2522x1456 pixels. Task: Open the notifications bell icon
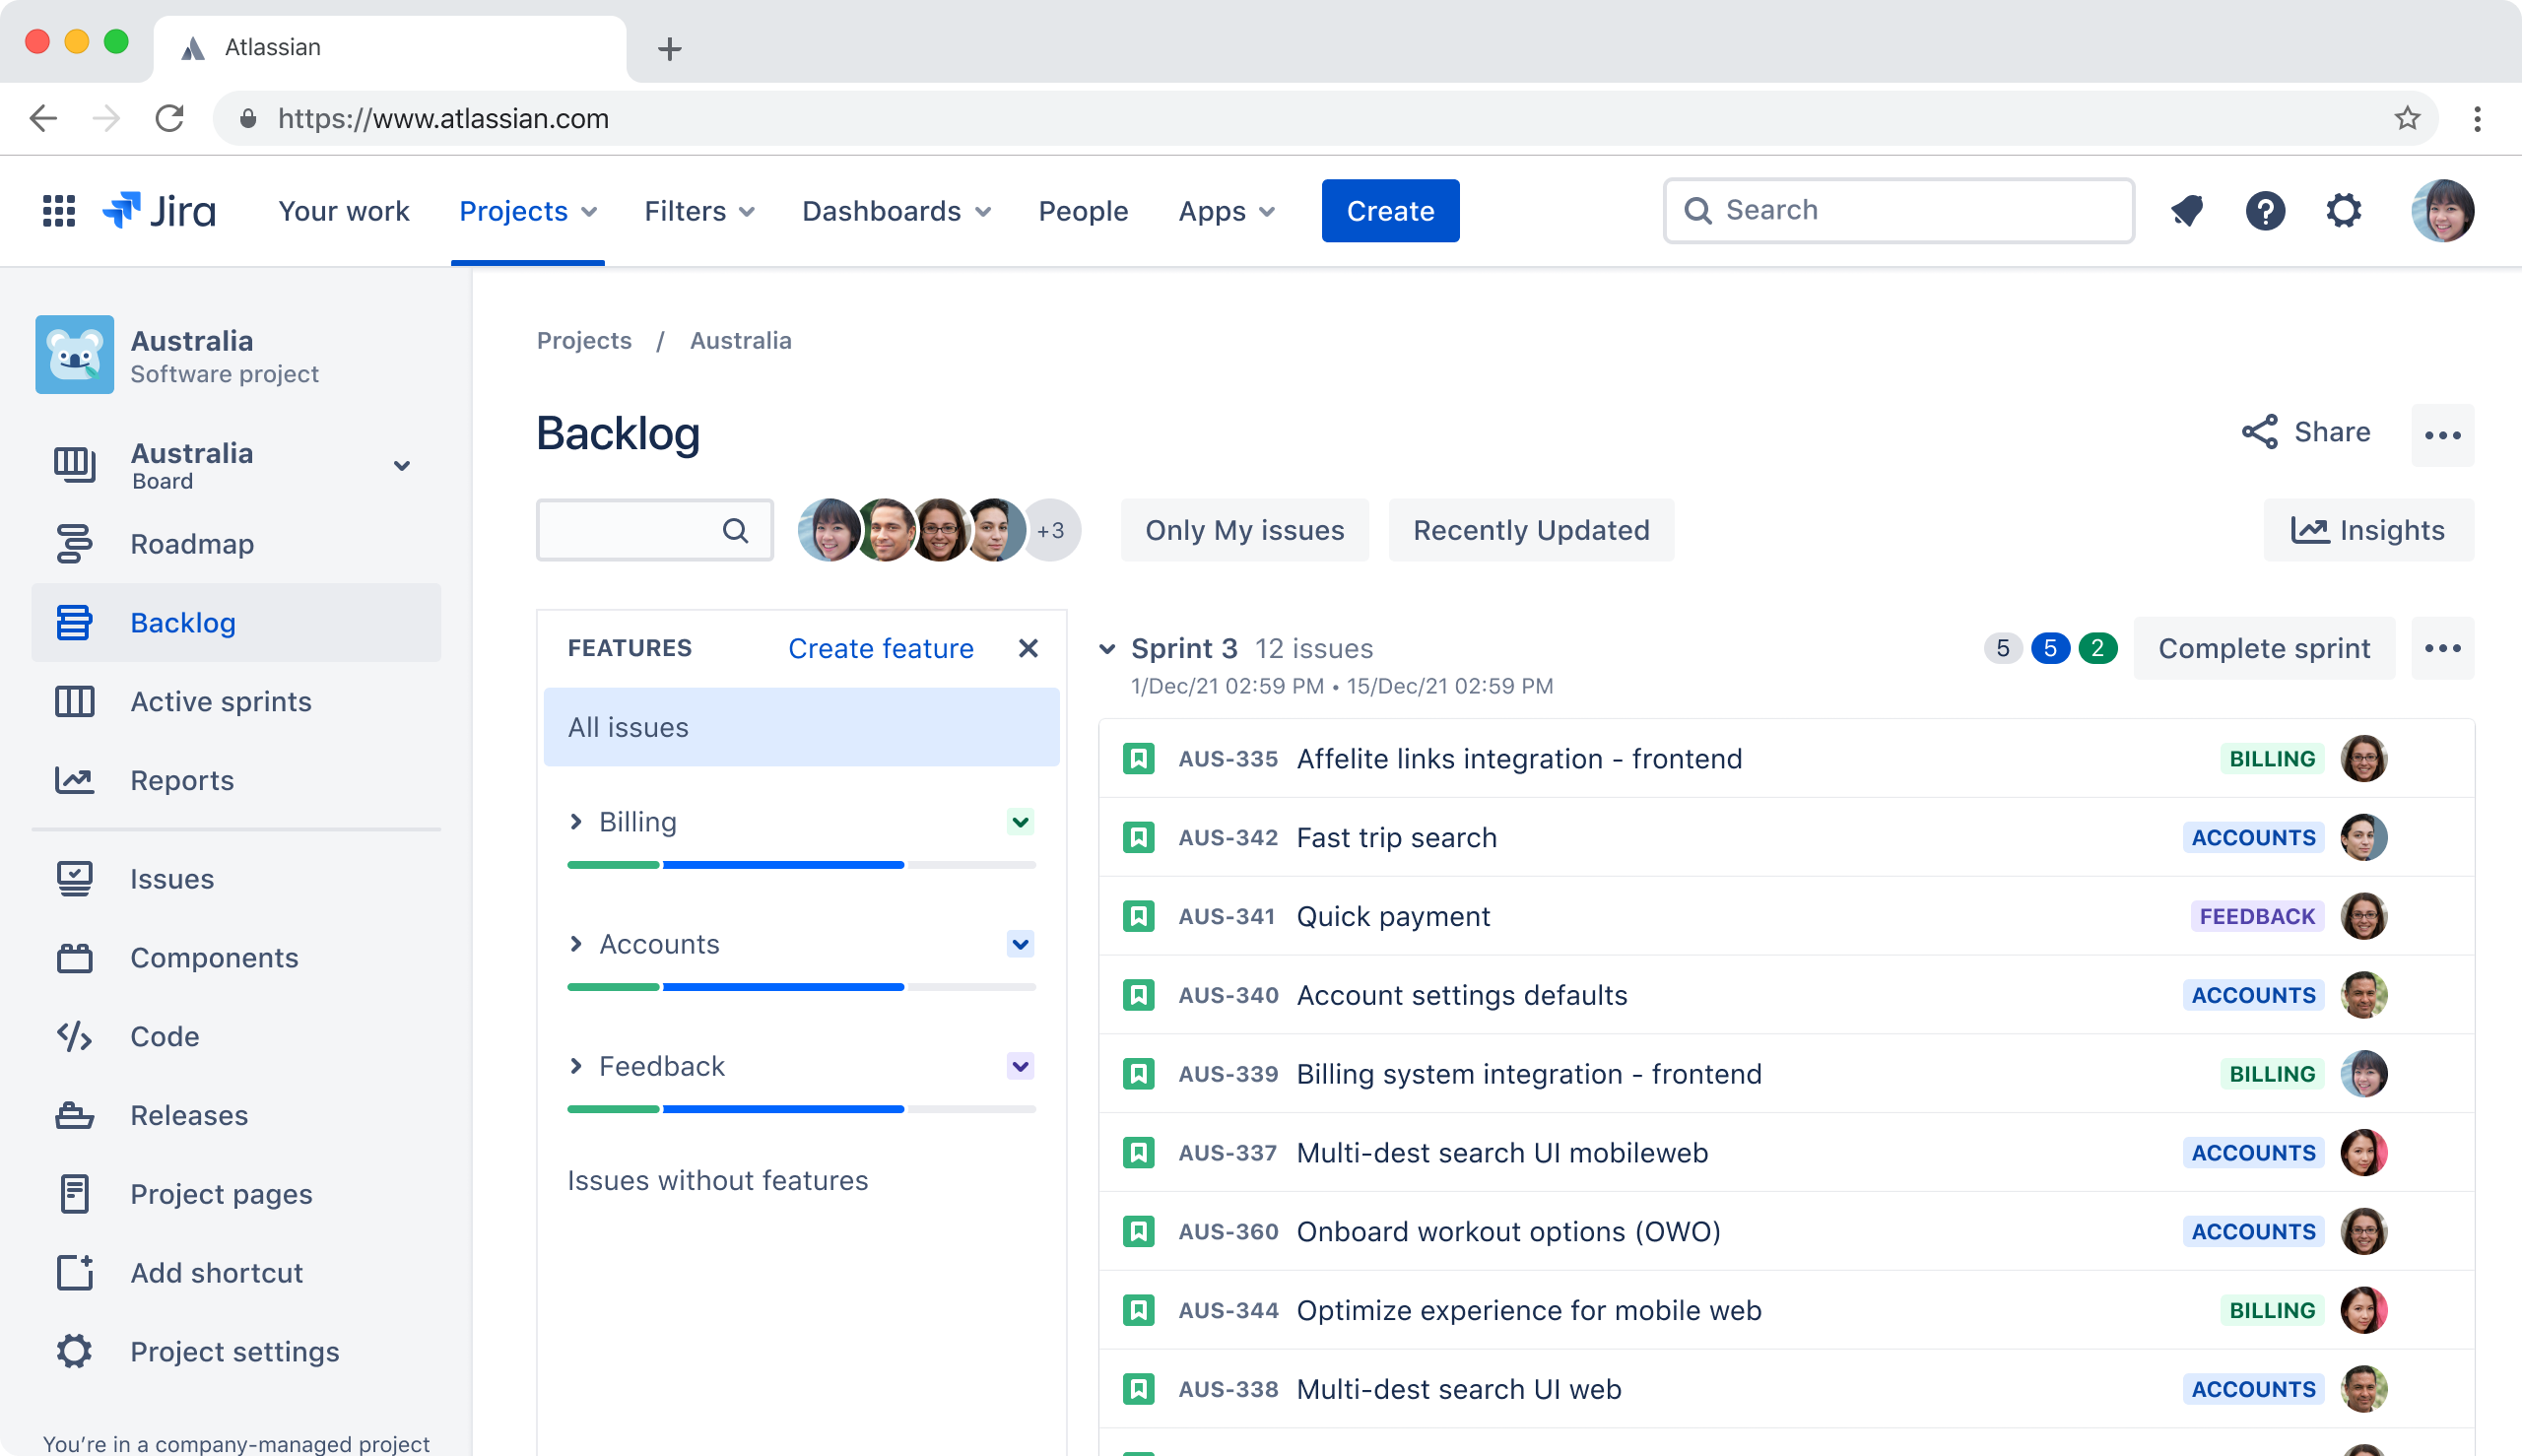[x=2186, y=210]
